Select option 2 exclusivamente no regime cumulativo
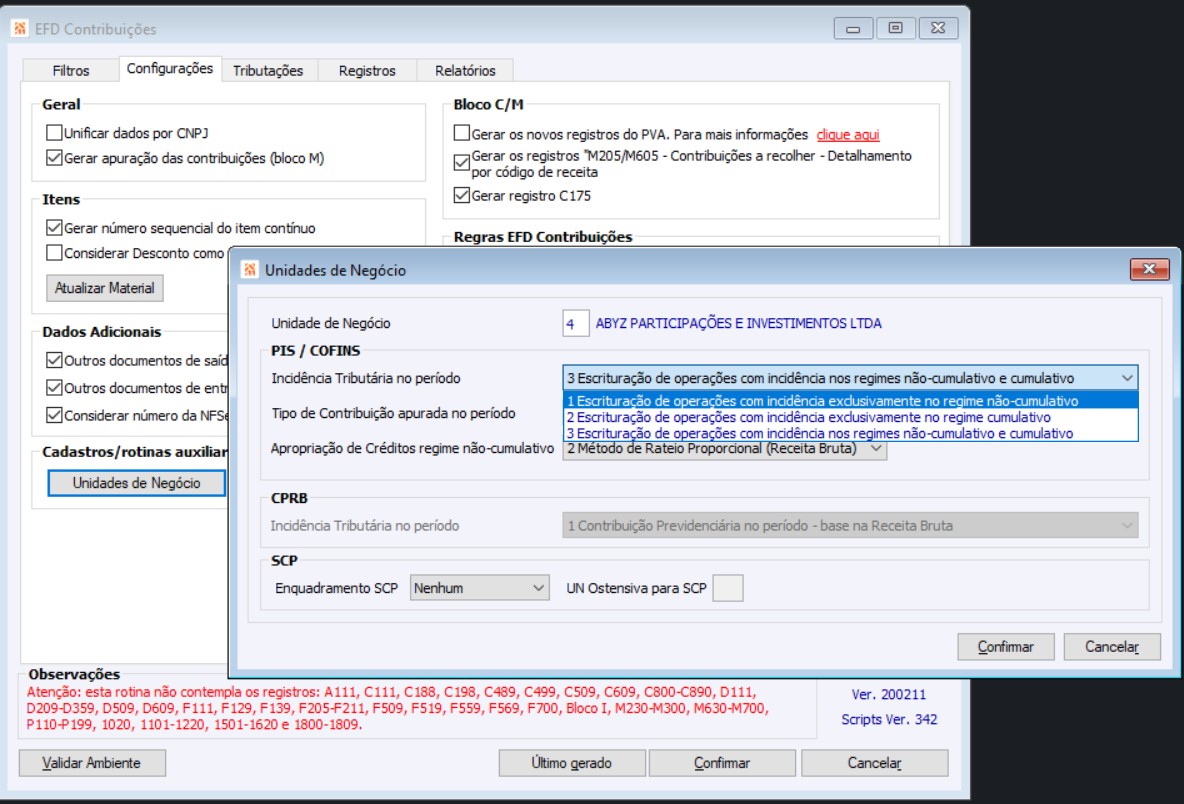1184x804 pixels. tap(850, 417)
